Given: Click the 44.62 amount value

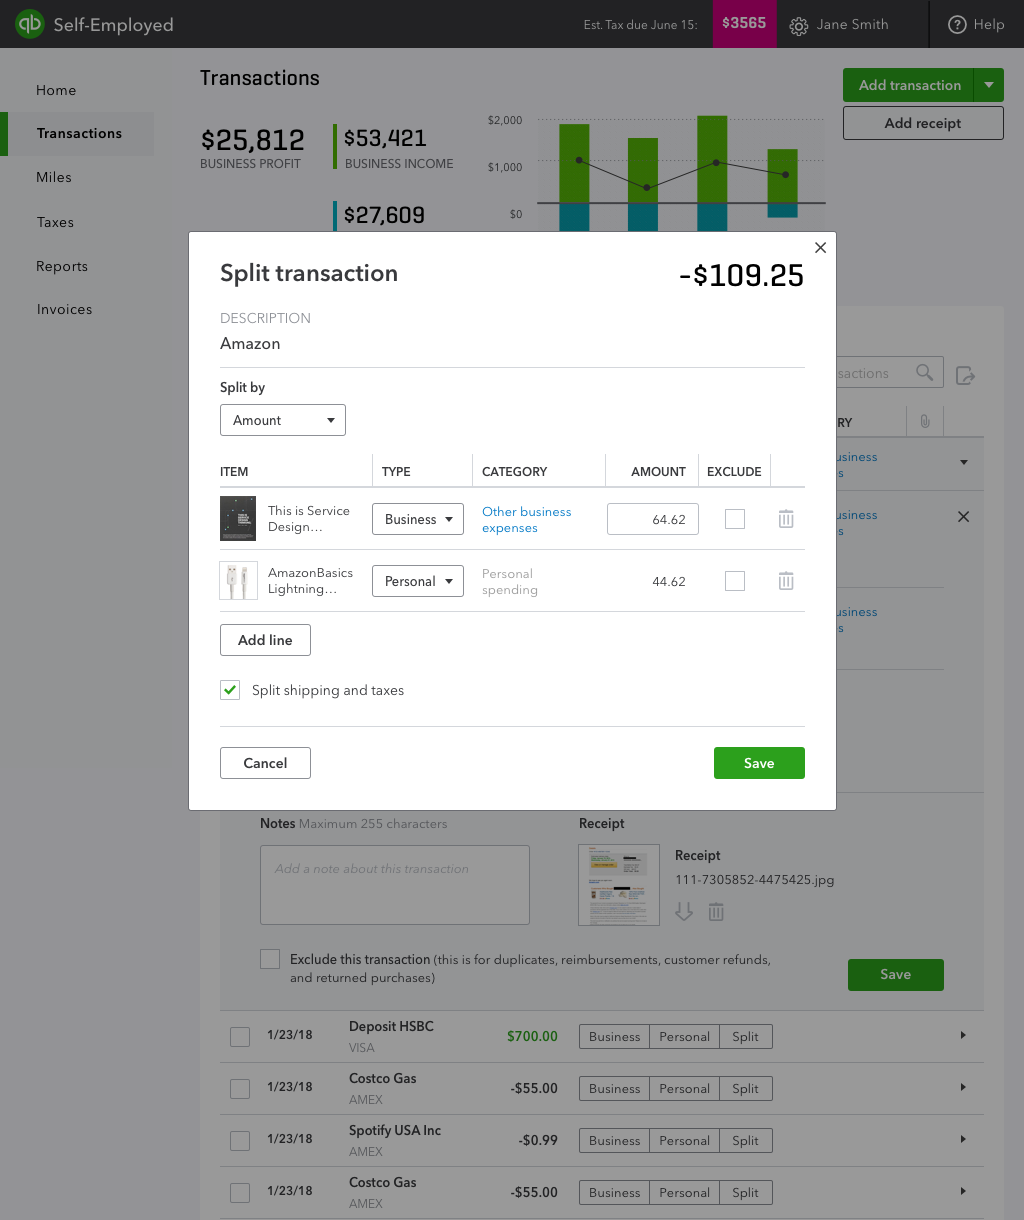Looking at the screenshot, I should point(669,581).
